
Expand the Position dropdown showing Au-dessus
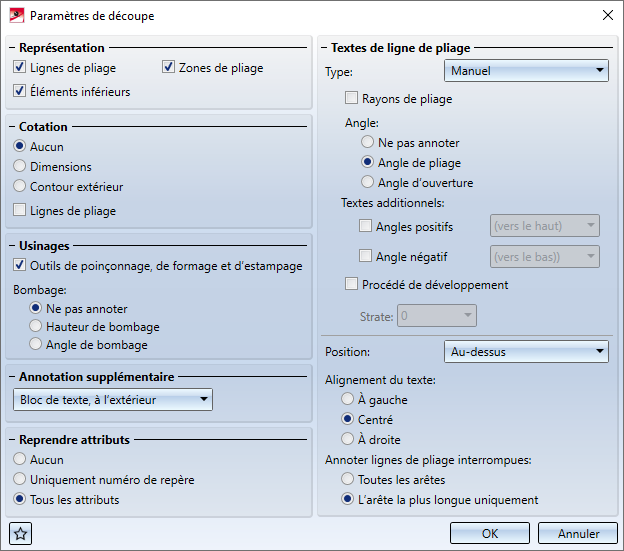pos(526,351)
